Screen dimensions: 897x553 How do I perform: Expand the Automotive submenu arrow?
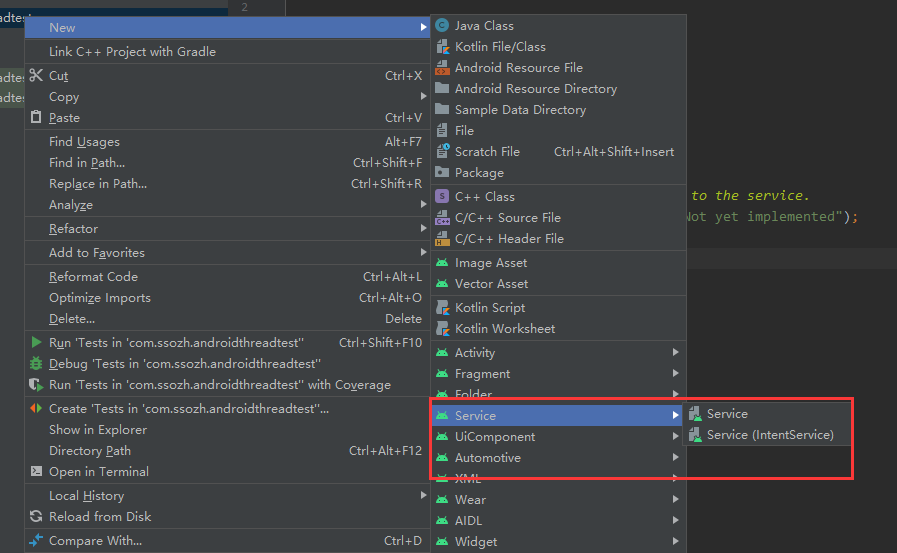click(676, 457)
